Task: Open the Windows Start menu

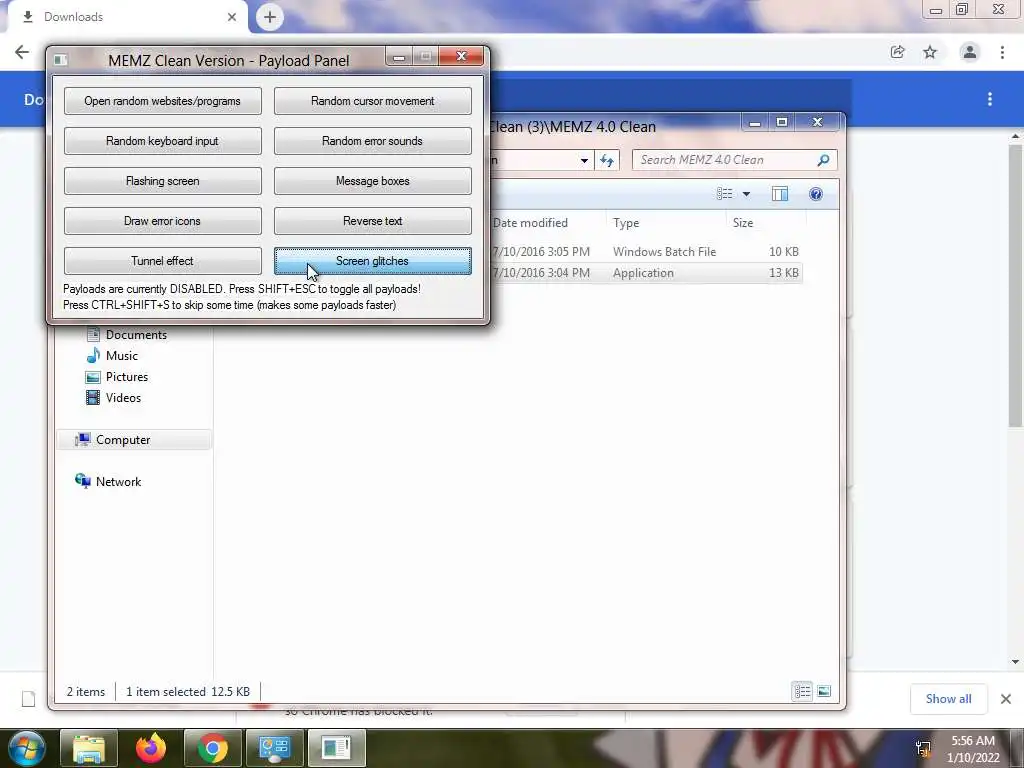Action: (26, 748)
